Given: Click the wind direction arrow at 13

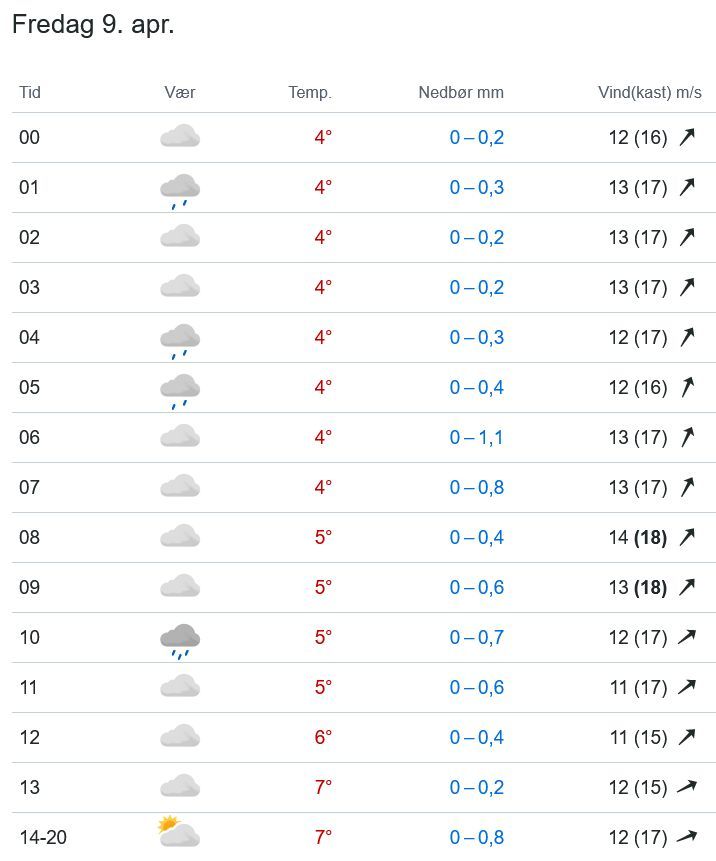Looking at the screenshot, I should pos(687,787).
